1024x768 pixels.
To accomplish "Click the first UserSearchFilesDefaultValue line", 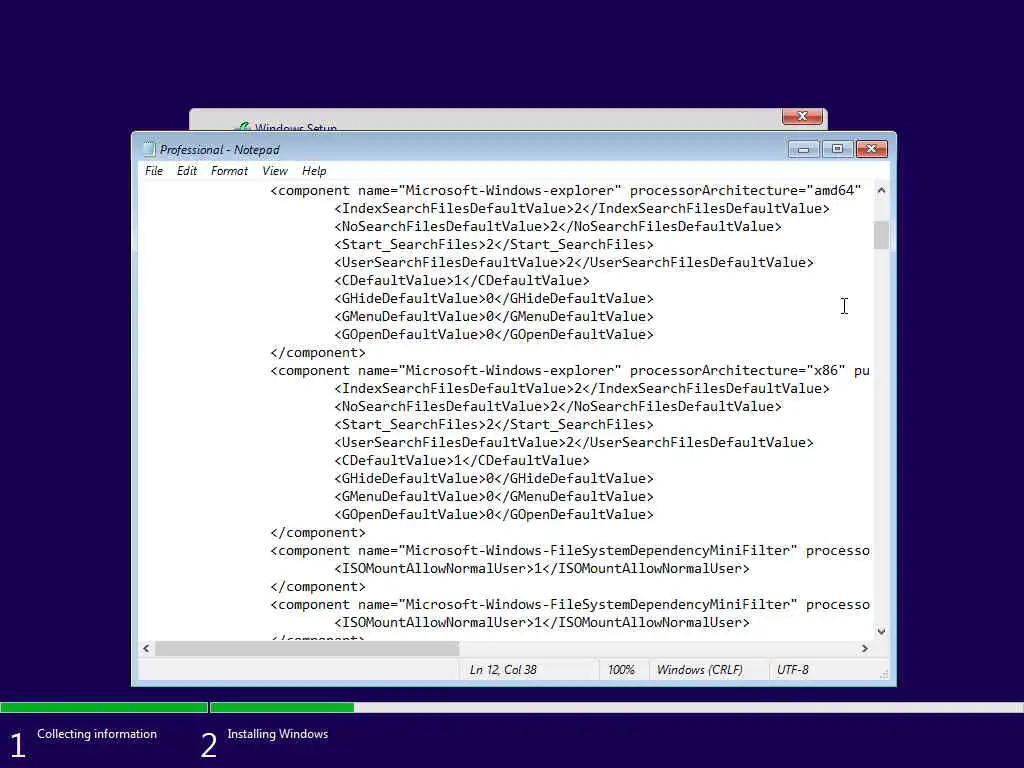I will tap(574, 263).
